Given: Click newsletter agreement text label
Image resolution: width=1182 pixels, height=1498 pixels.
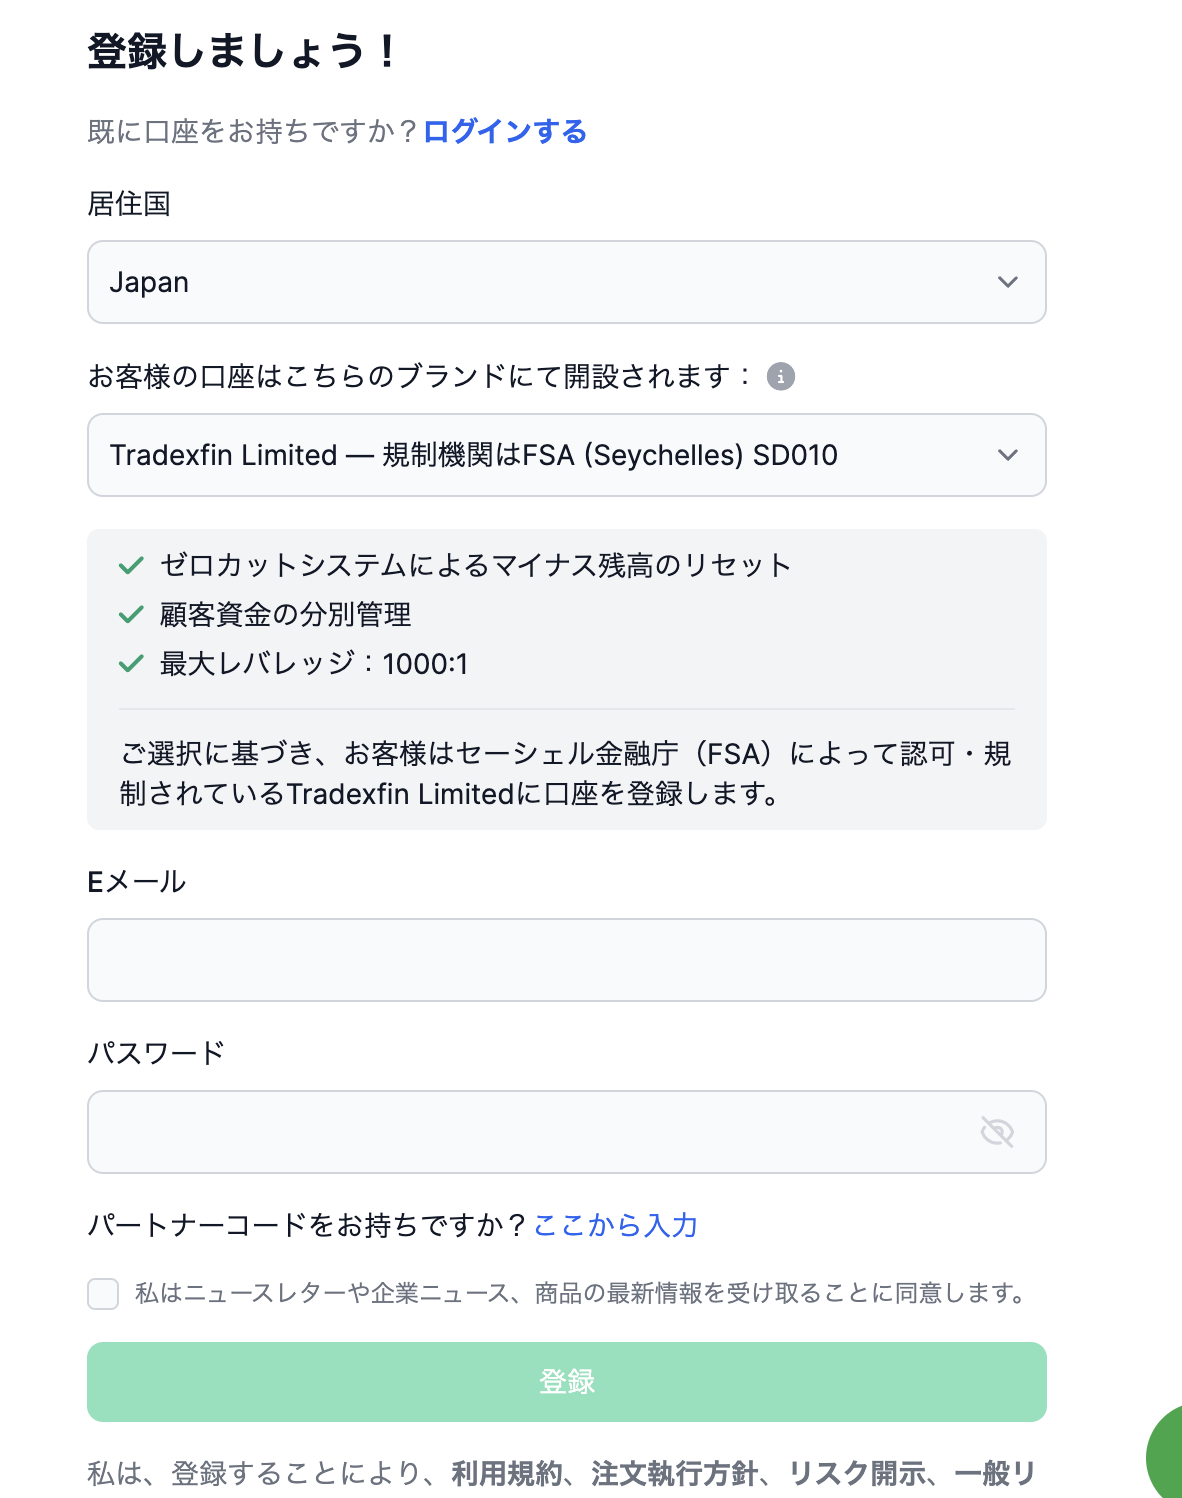Looking at the screenshot, I should coord(580,1294).
